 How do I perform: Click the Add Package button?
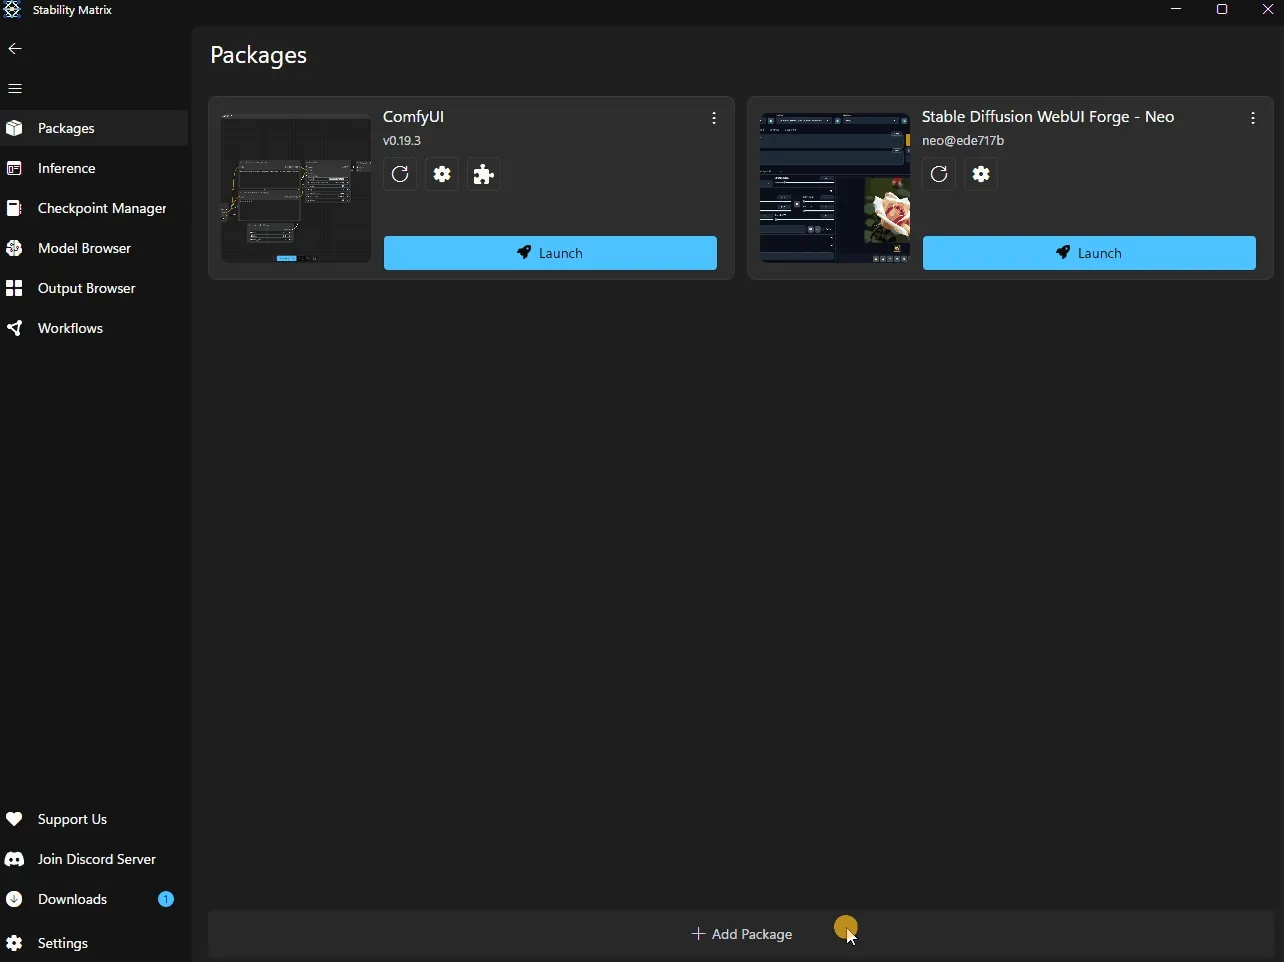pos(742,934)
